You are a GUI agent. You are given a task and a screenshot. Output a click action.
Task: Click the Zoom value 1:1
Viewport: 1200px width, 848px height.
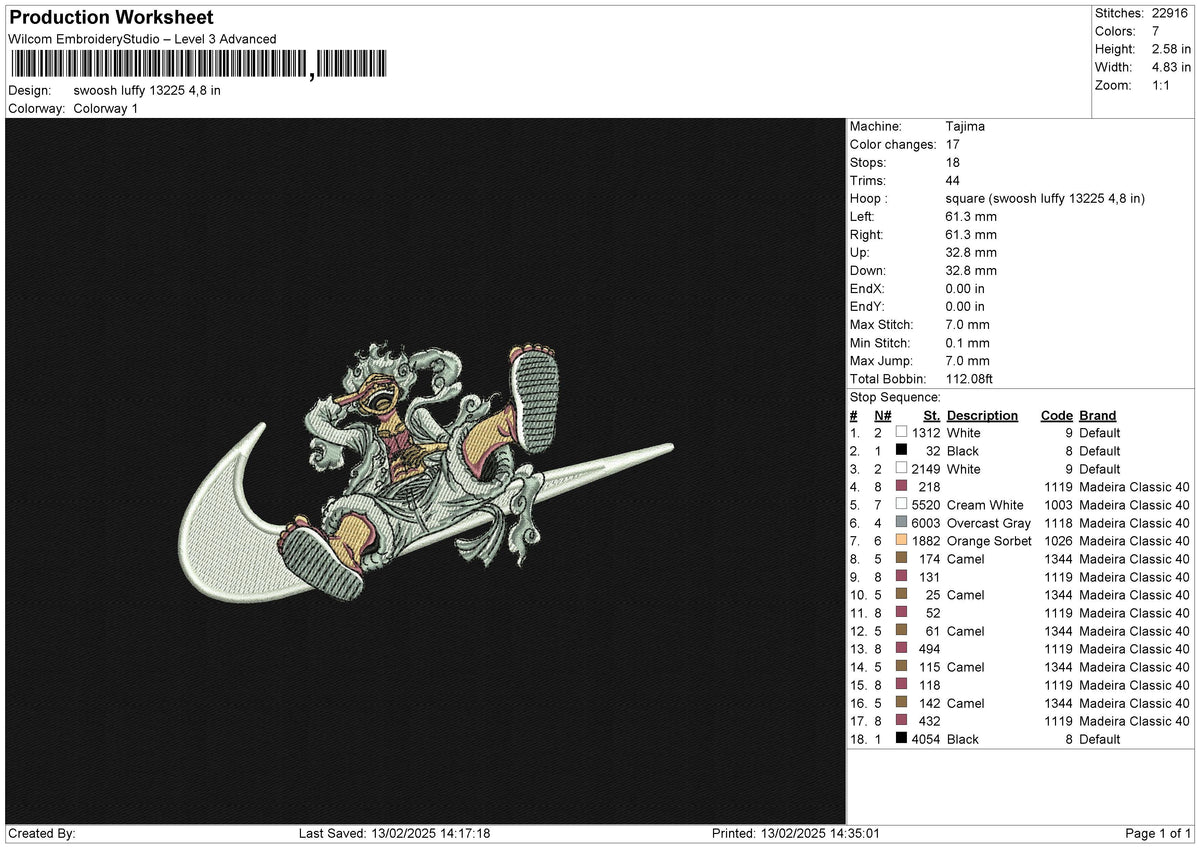[x=1160, y=85]
